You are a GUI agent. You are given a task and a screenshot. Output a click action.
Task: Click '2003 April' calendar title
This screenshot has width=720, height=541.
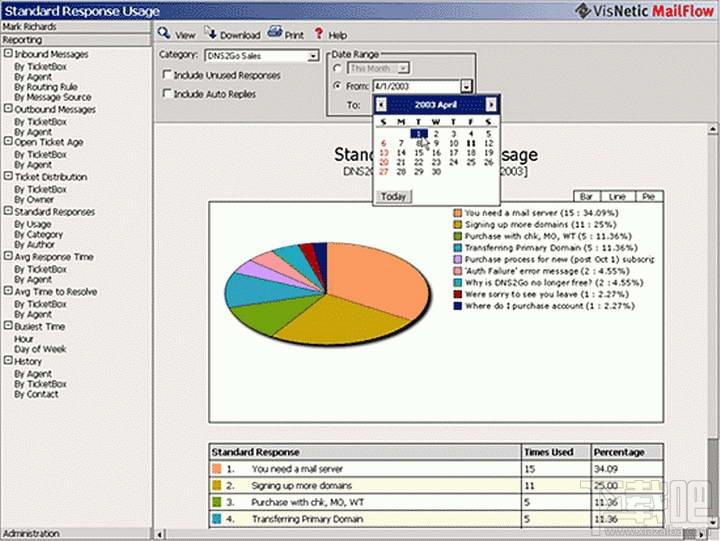pyautogui.click(x=436, y=105)
